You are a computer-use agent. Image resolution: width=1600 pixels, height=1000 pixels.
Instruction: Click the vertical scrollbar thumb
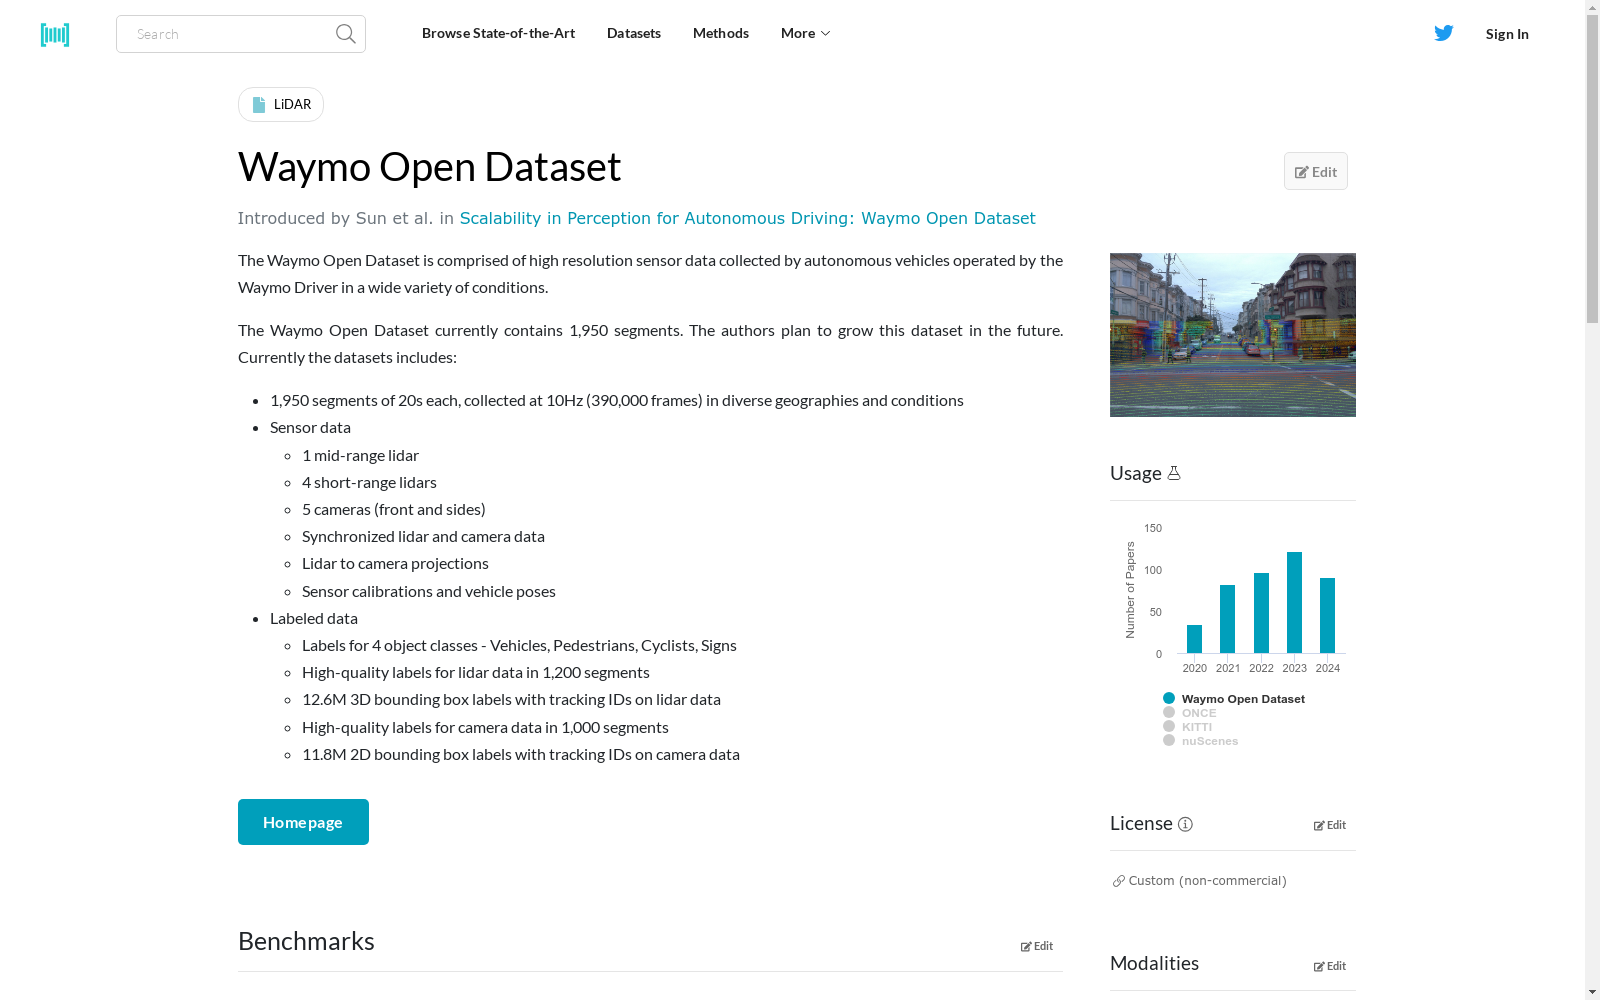[1592, 169]
